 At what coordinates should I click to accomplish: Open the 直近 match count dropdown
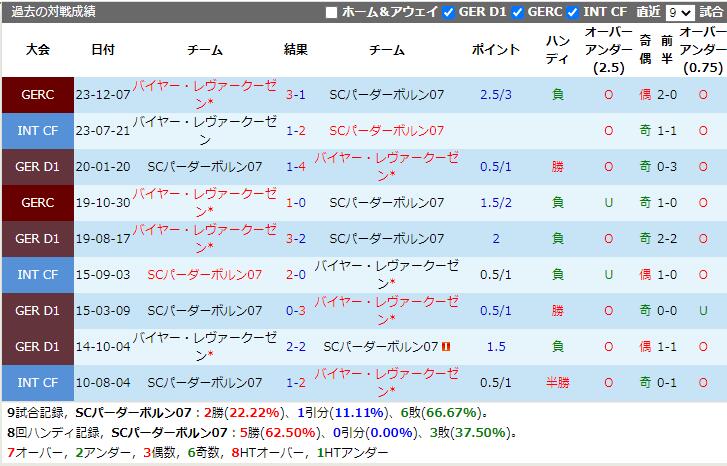tap(680, 12)
